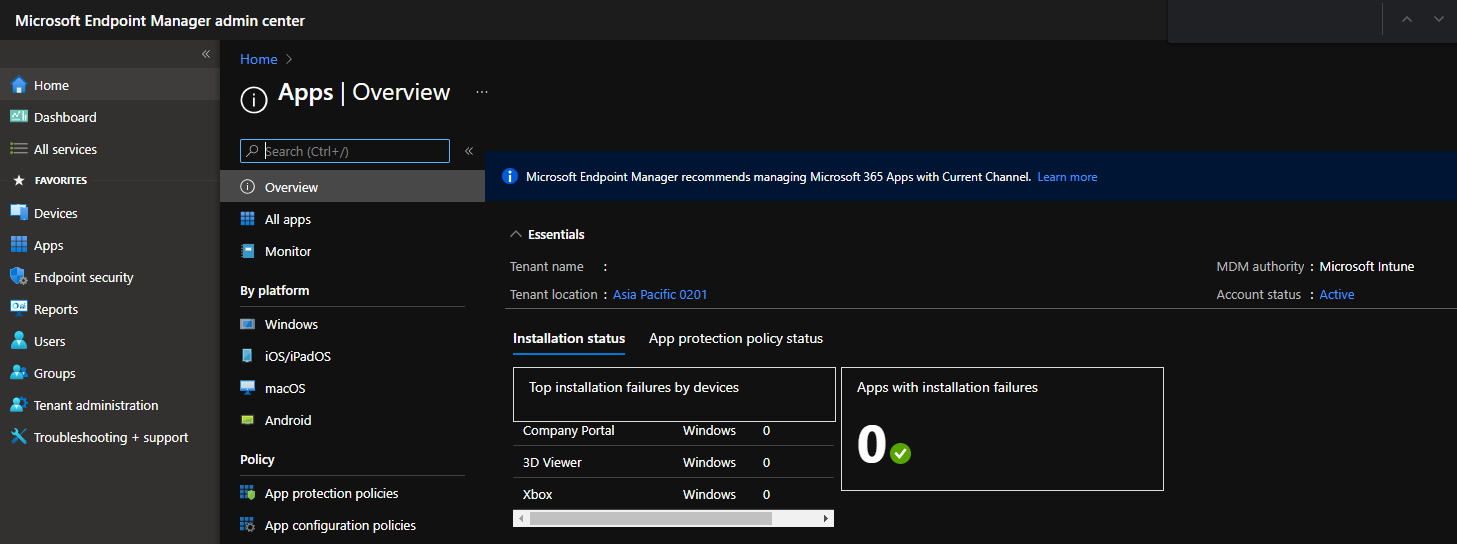The width and height of the screenshot is (1457, 544).
Task: Click the macOS platform icon
Action: coord(248,388)
